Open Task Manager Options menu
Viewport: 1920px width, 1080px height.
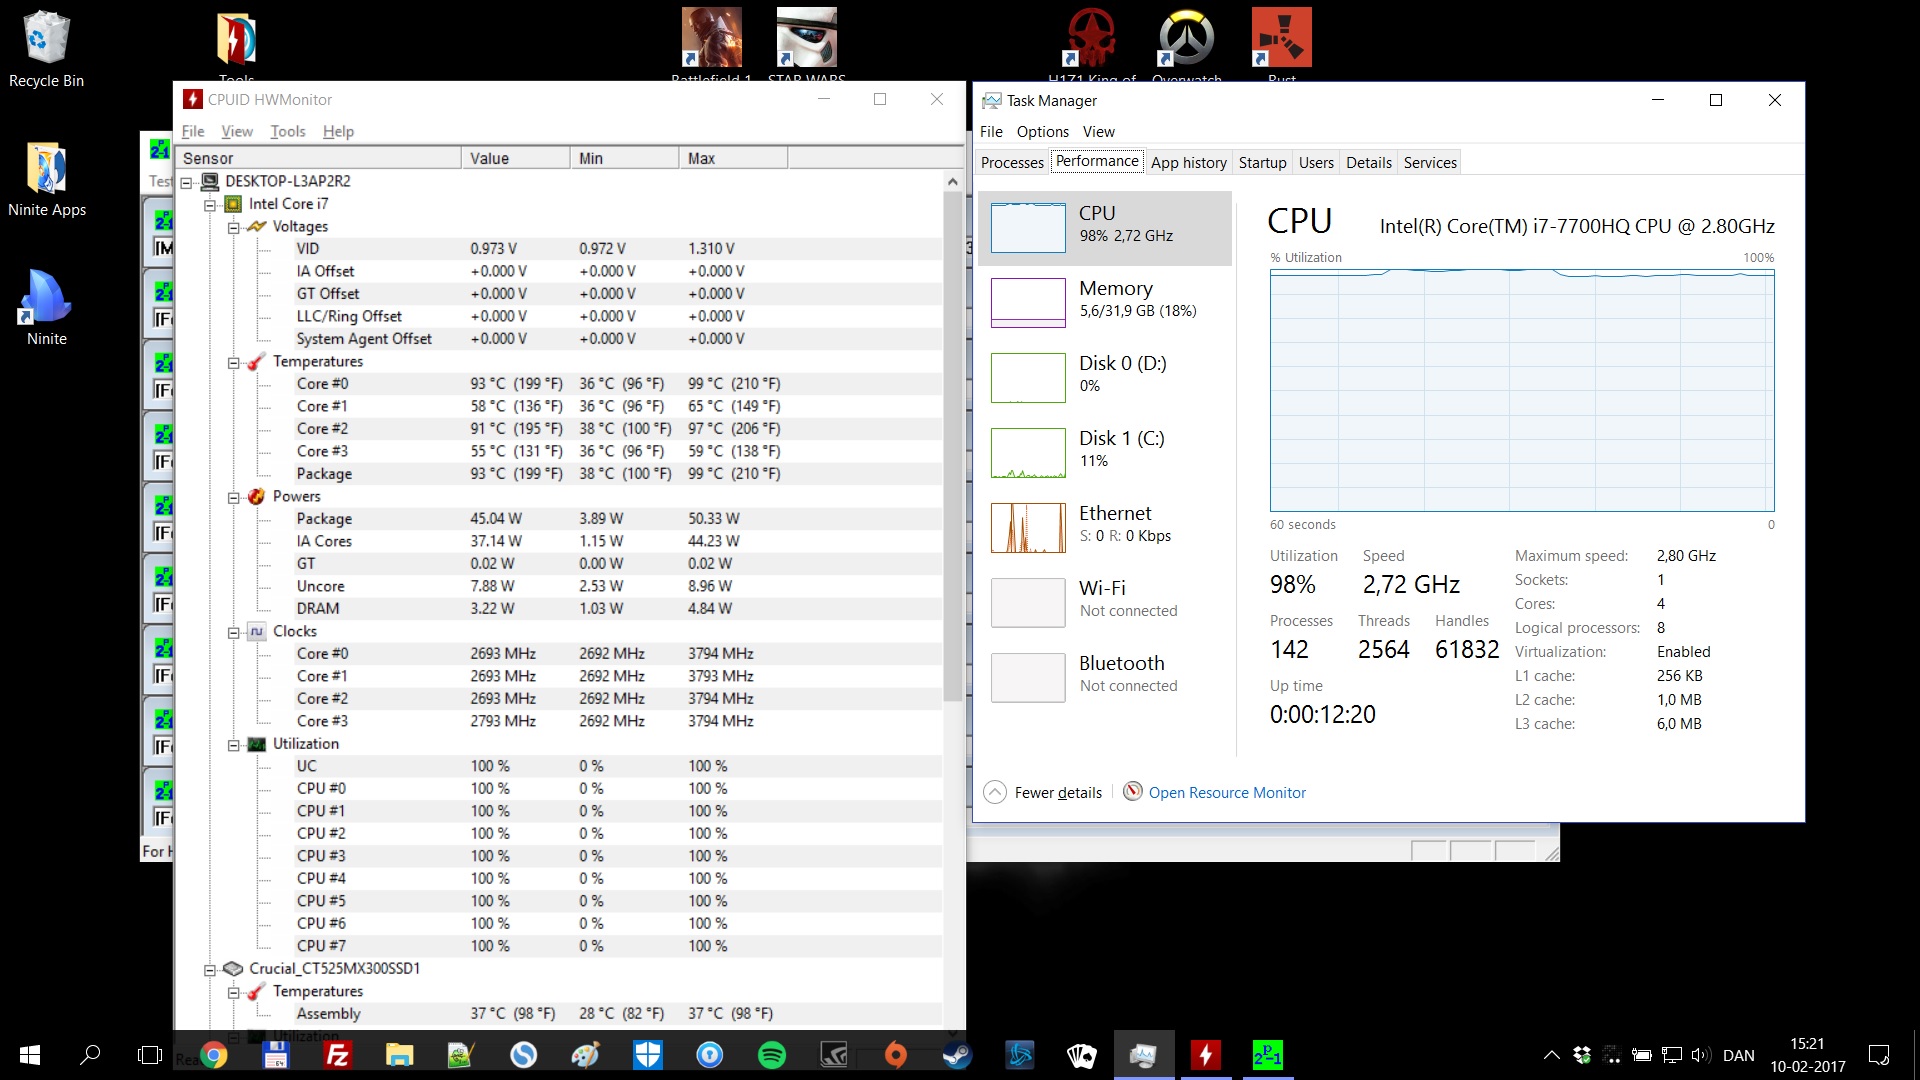click(x=1043, y=131)
